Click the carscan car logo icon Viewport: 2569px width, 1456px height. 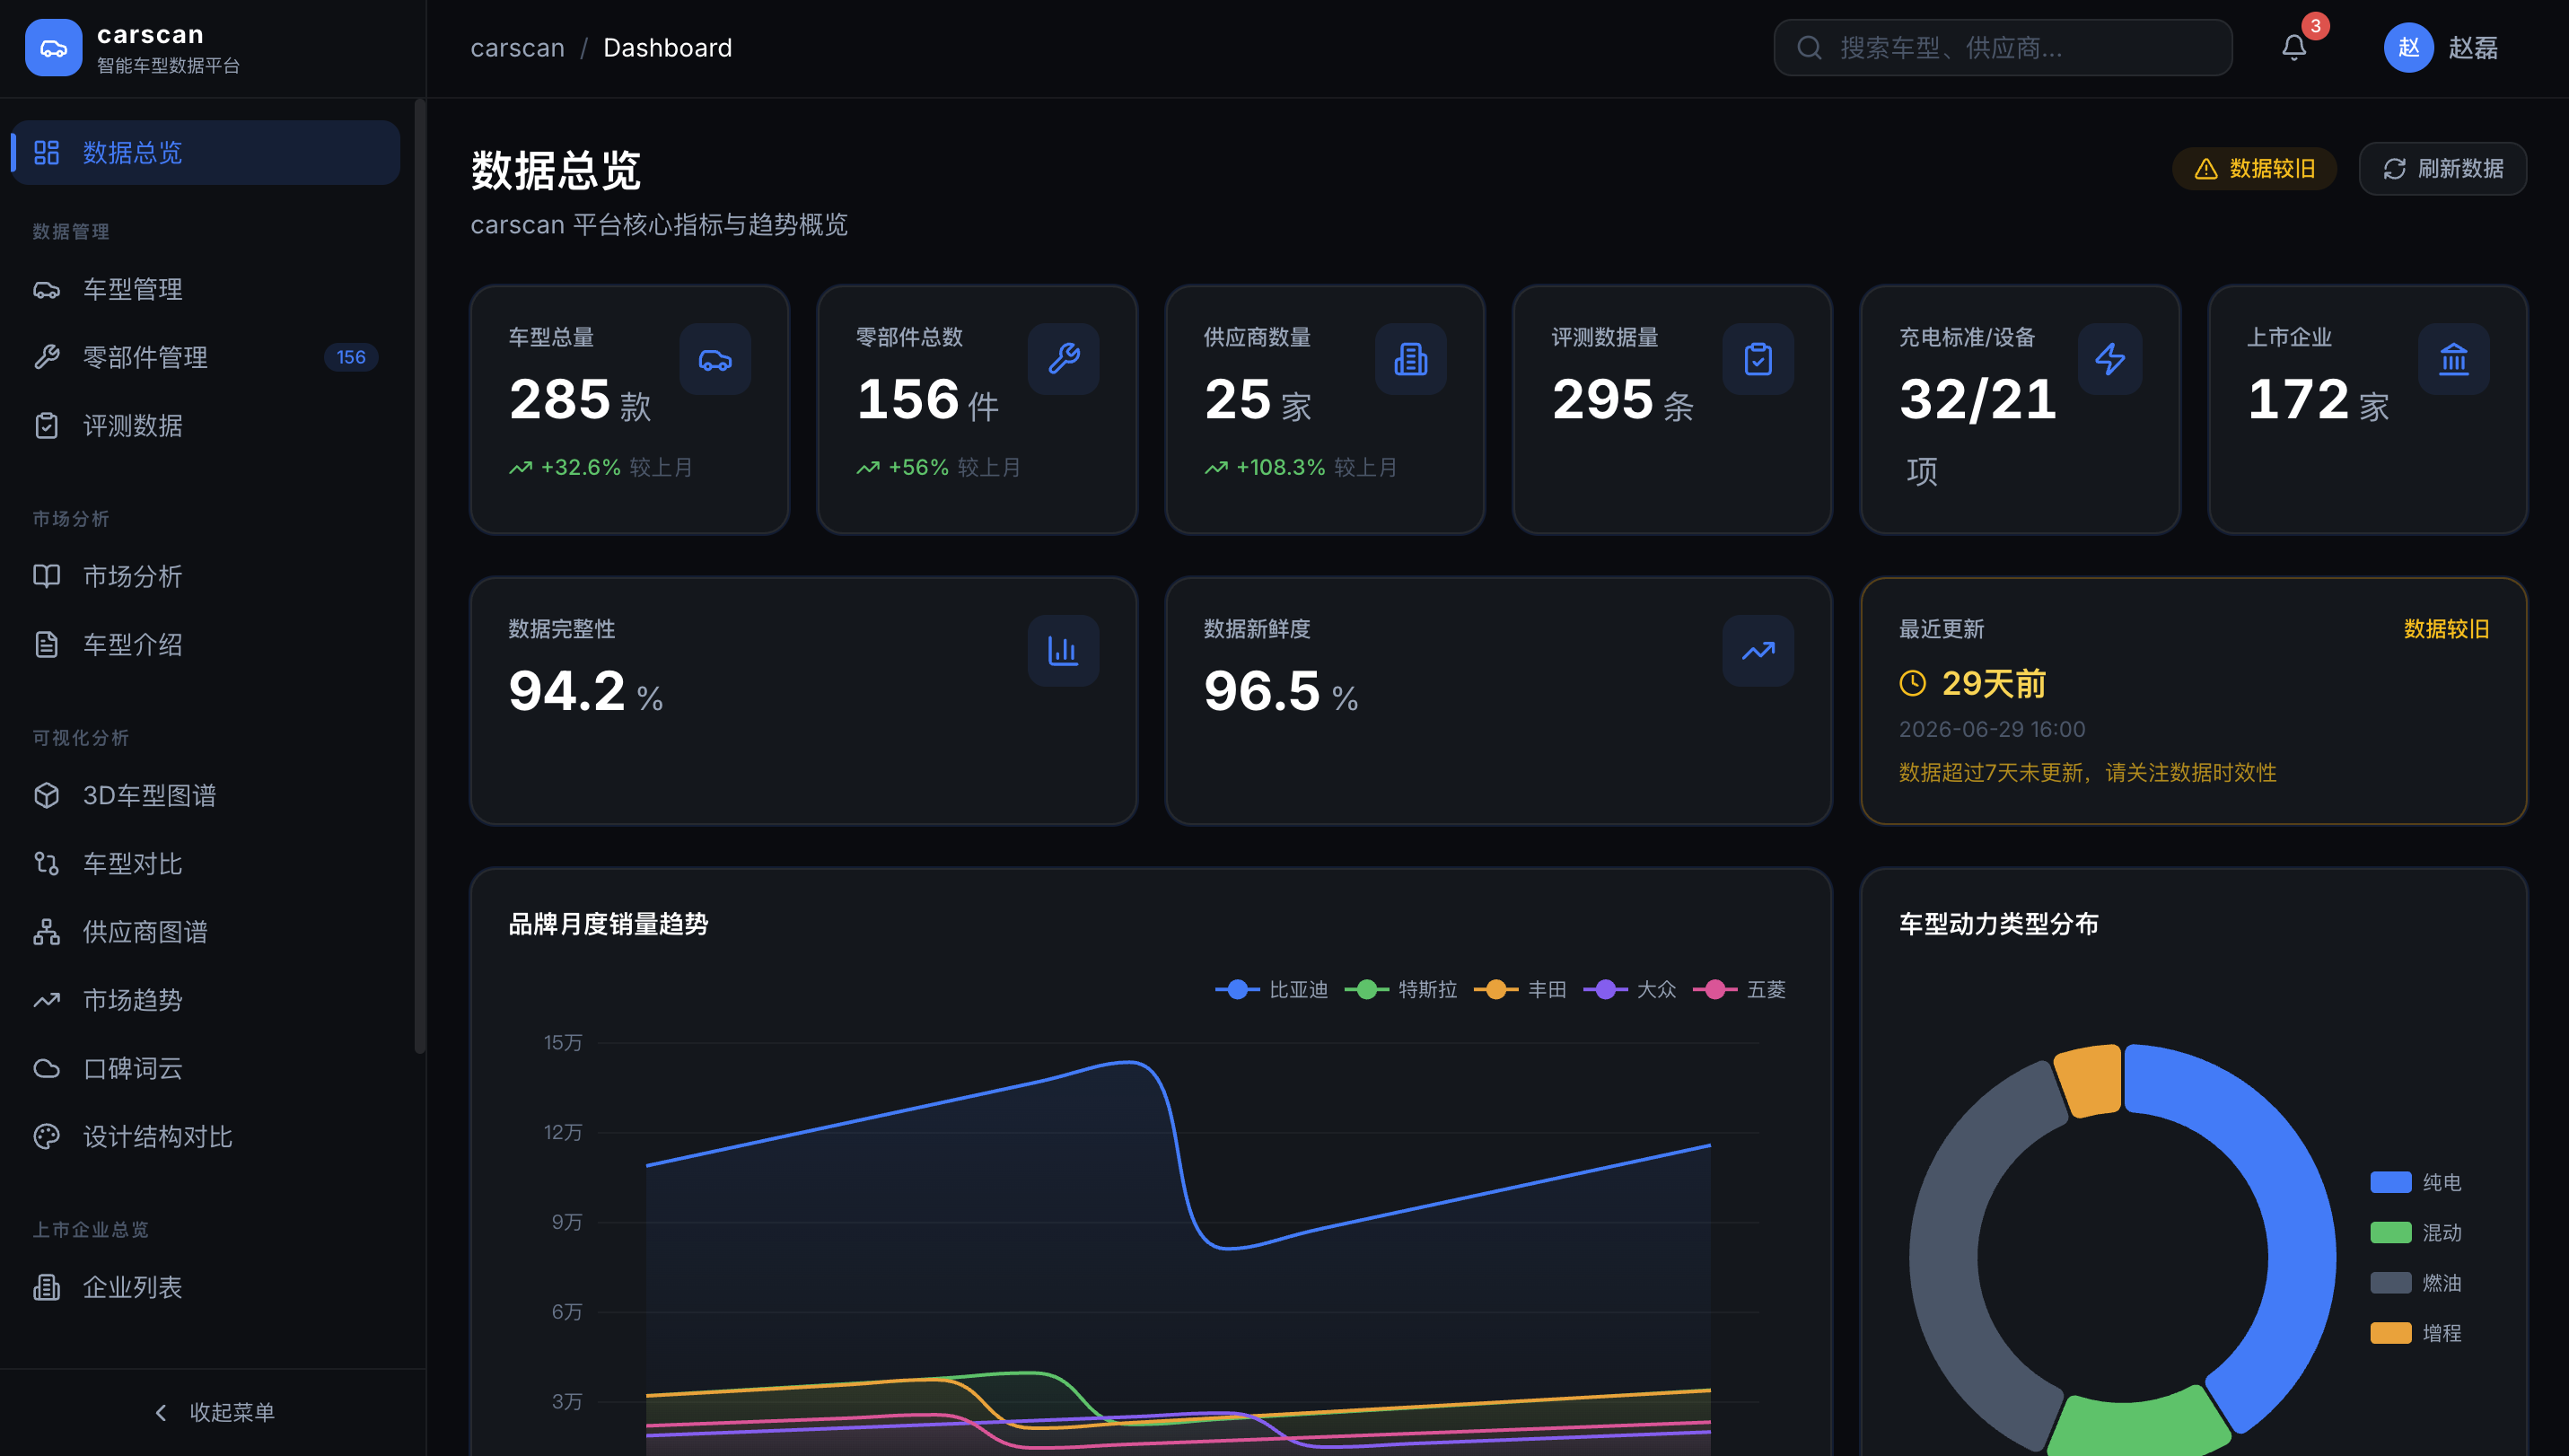(x=53, y=47)
